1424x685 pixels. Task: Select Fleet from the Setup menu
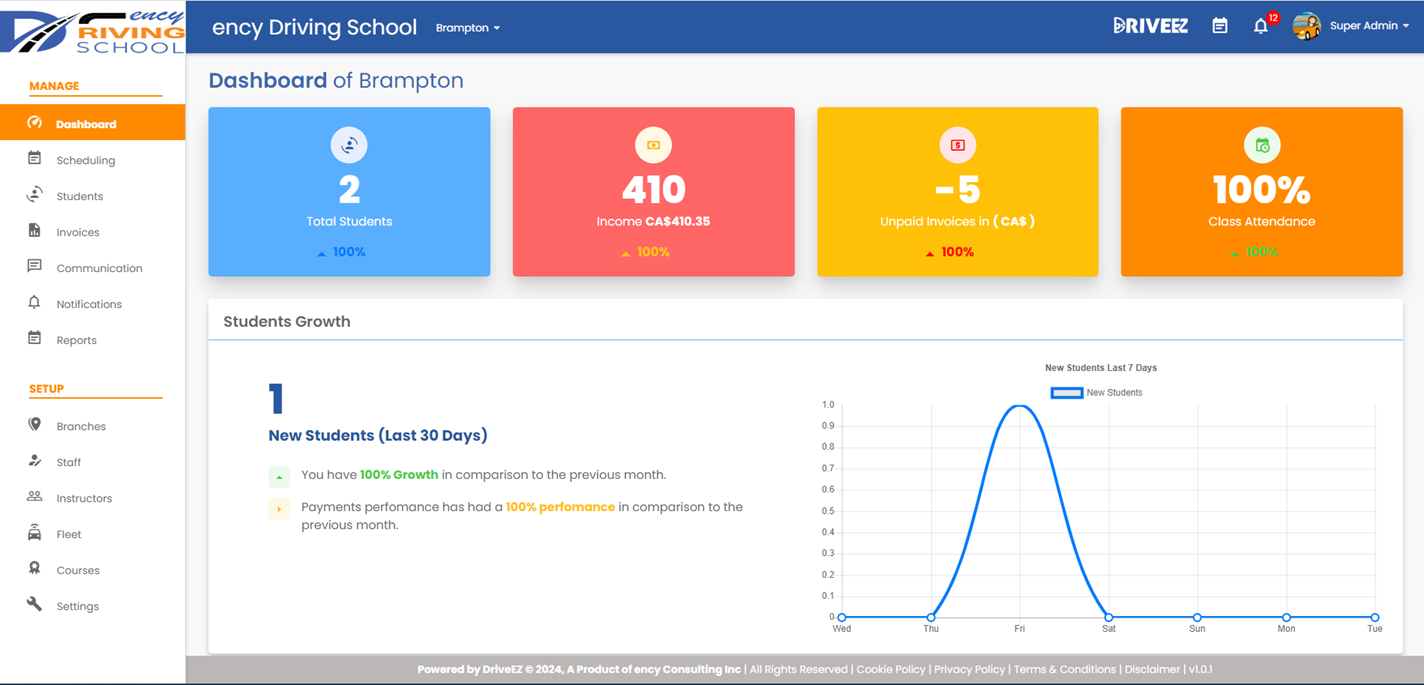69,533
